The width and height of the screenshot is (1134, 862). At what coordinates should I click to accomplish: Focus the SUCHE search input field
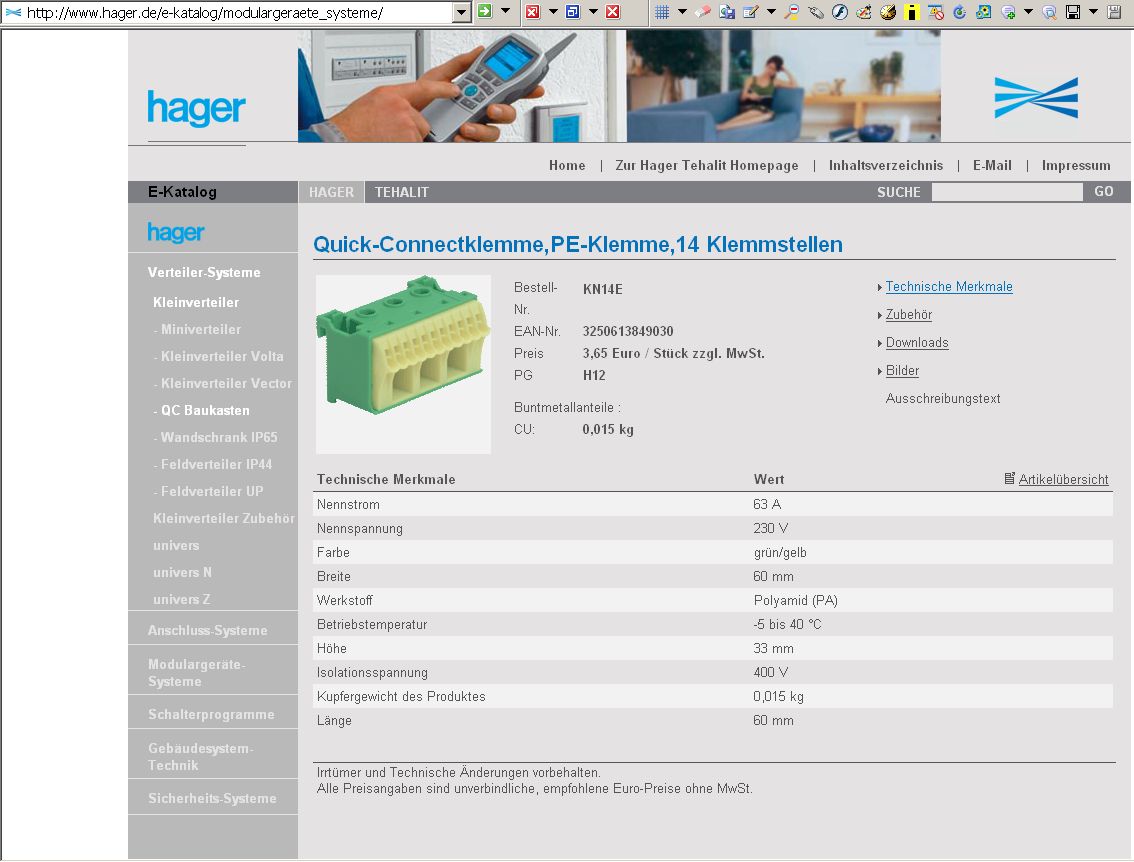1007,192
